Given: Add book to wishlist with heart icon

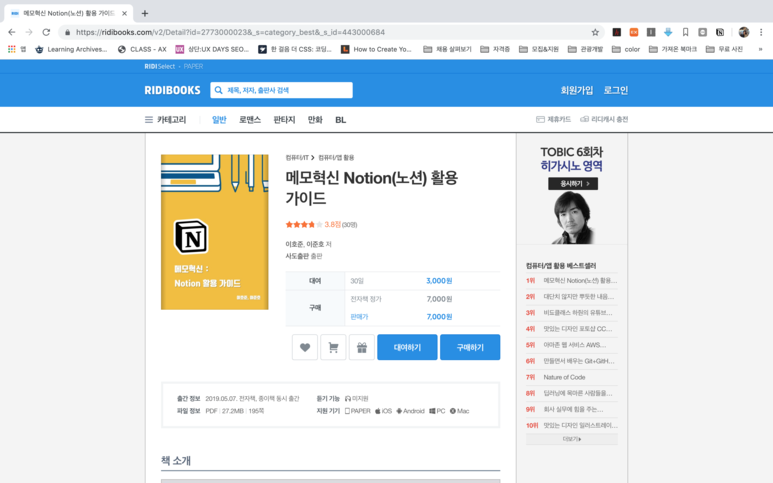Looking at the screenshot, I should (305, 347).
